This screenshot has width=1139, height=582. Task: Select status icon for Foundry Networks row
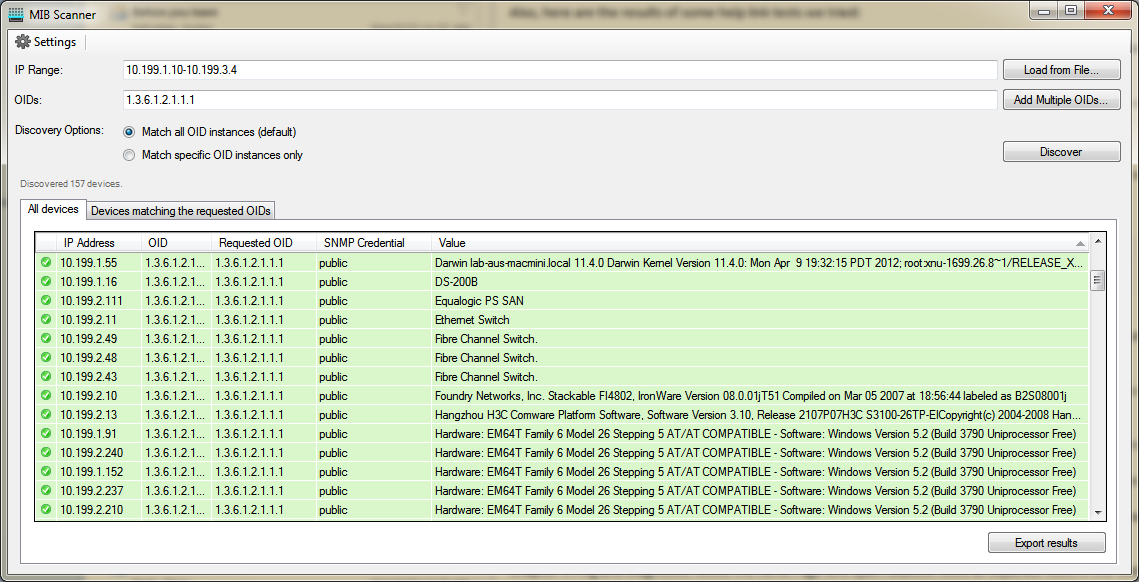[x=46, y=396]
